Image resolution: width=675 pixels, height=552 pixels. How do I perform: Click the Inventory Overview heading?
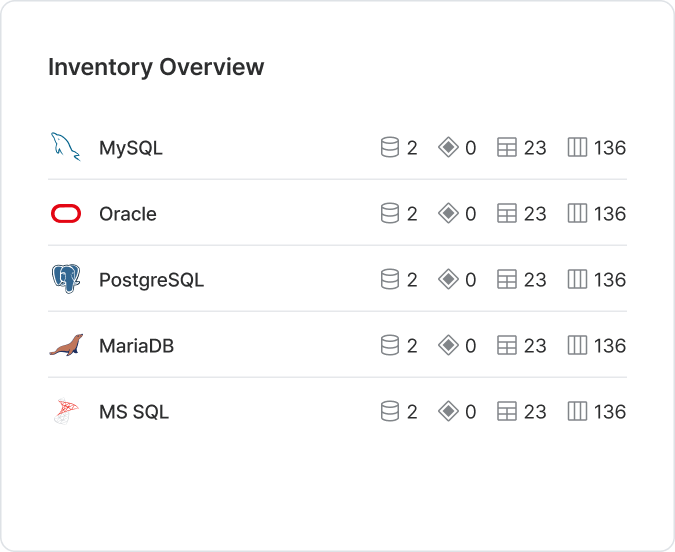(x=156, y=67)
